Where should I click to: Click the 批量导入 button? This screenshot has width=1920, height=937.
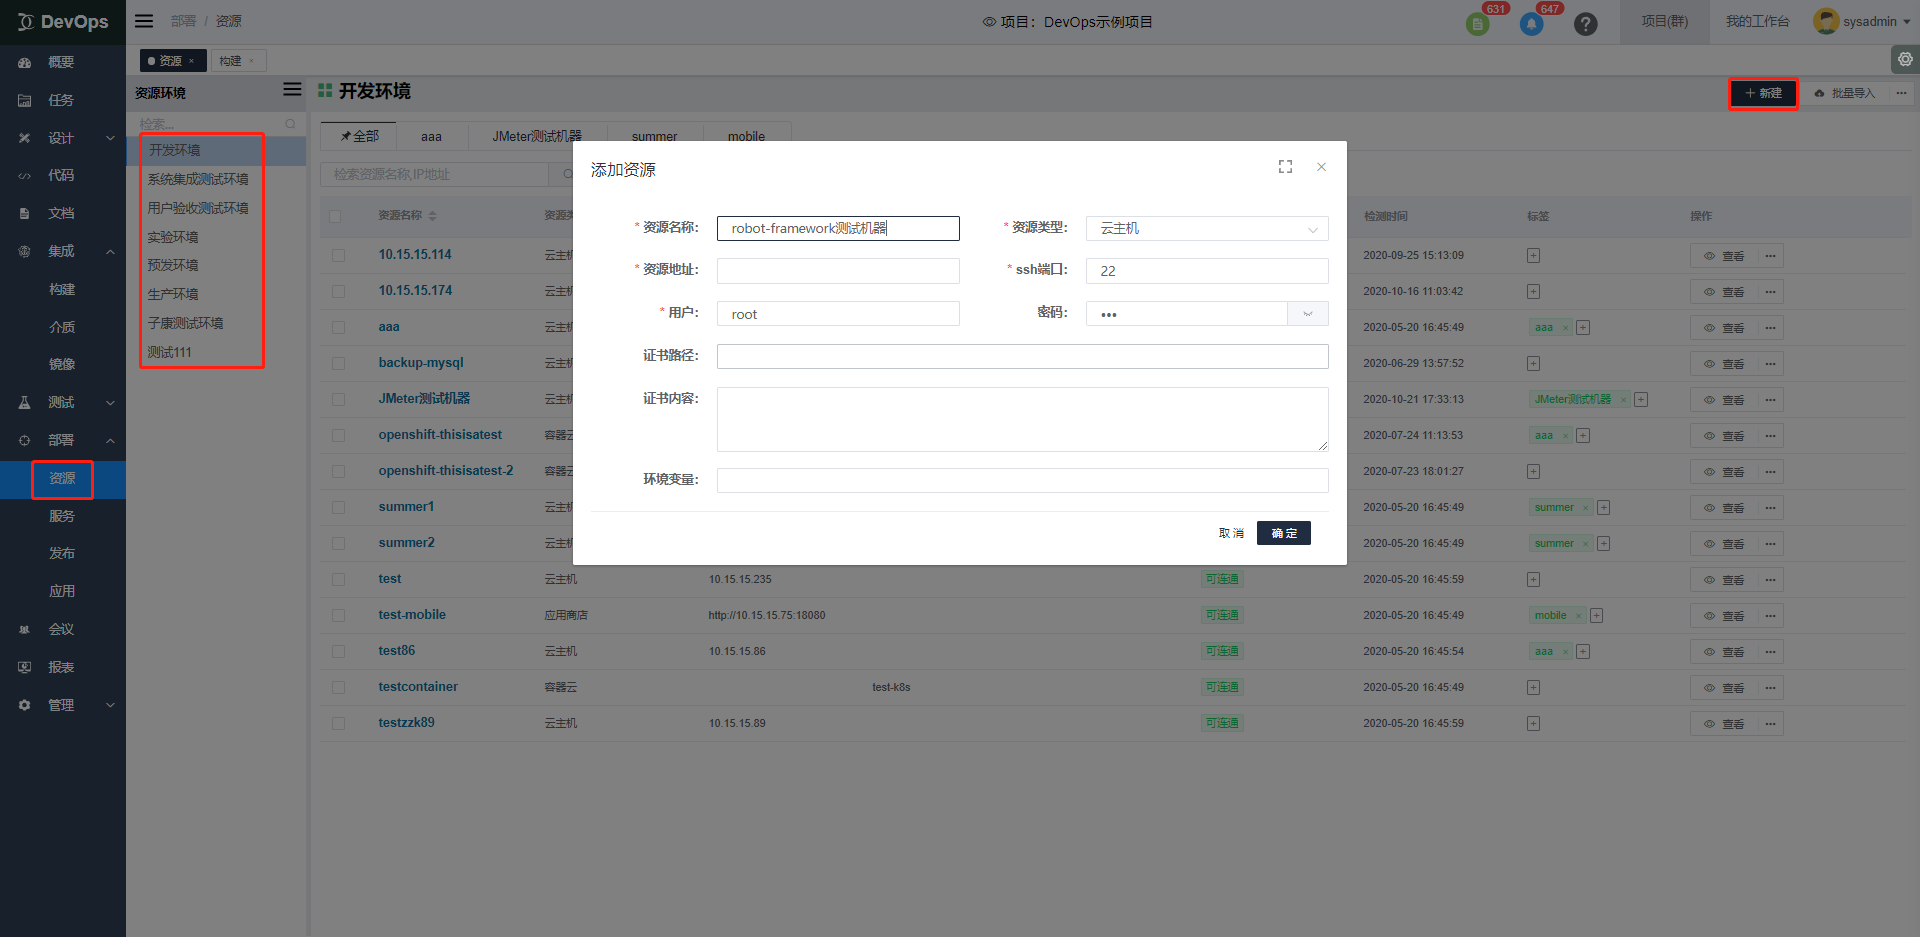point(1844,93)
